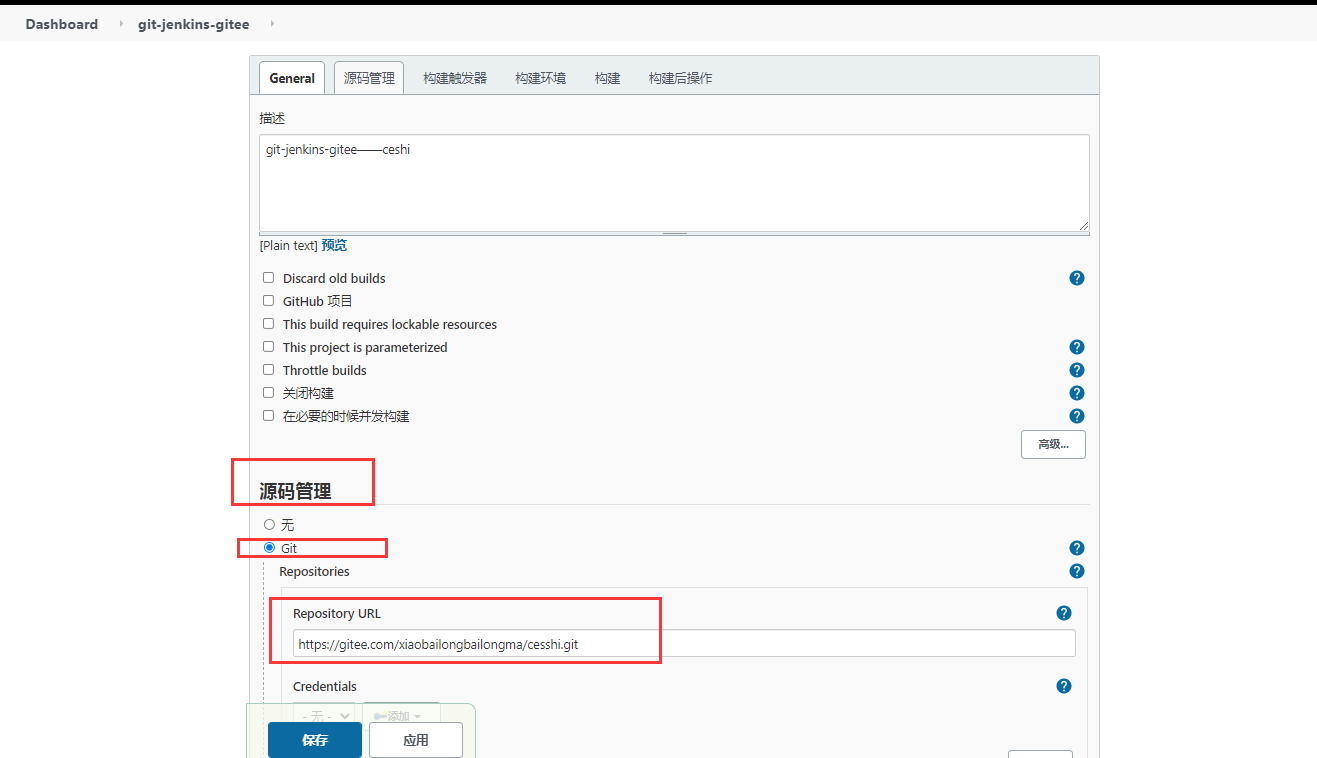Select the 无 source control radio
The image size is (1317, 758).
click(269, 524)
